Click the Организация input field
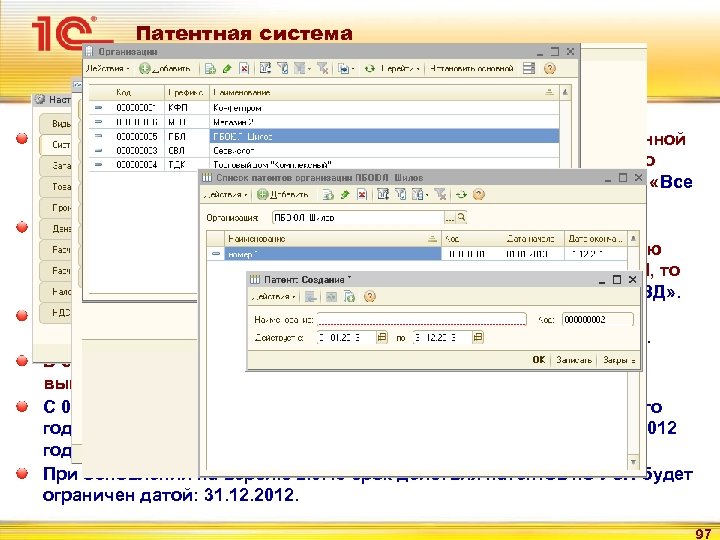Image resolution: width=720 pixels, height=540 pixels. point(358,218)
